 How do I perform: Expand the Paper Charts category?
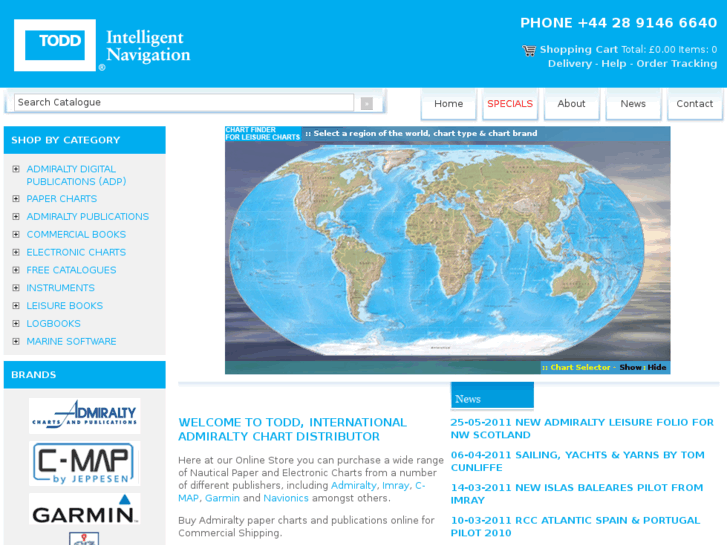pyautogui.click(x=16, y=199)
